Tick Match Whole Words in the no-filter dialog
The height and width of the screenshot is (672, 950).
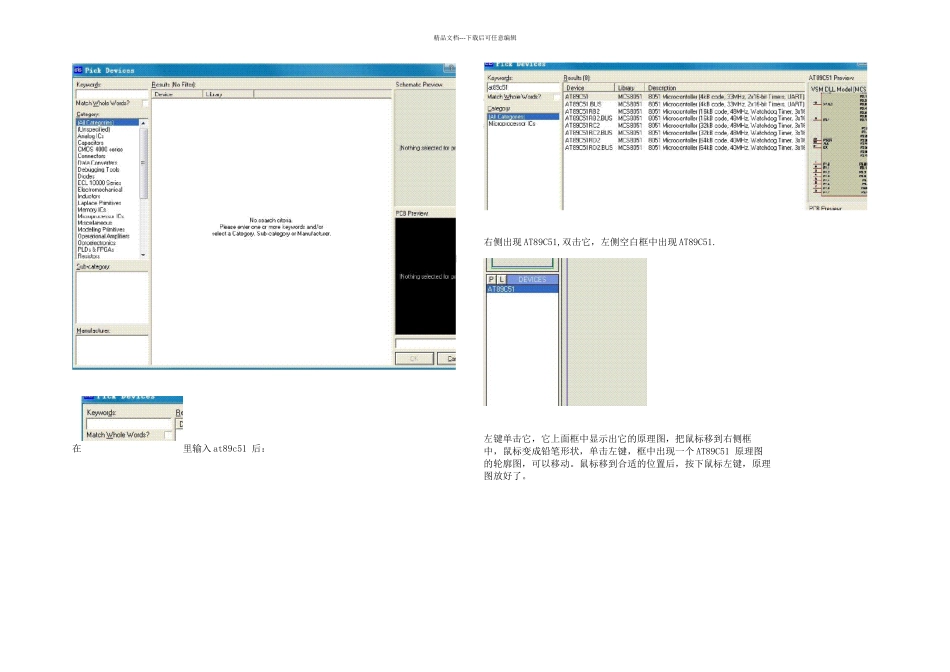coord(145,104)
